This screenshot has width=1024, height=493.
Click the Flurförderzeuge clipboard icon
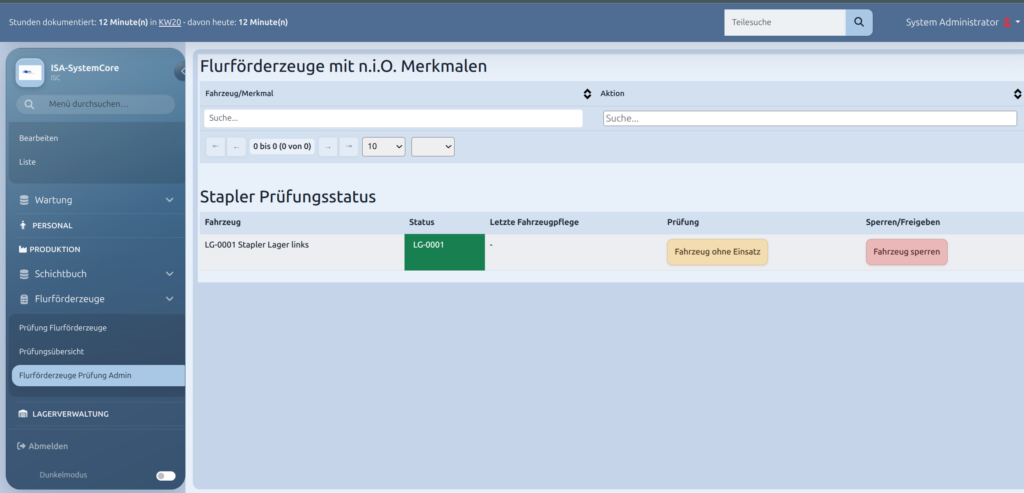(24, 299)
